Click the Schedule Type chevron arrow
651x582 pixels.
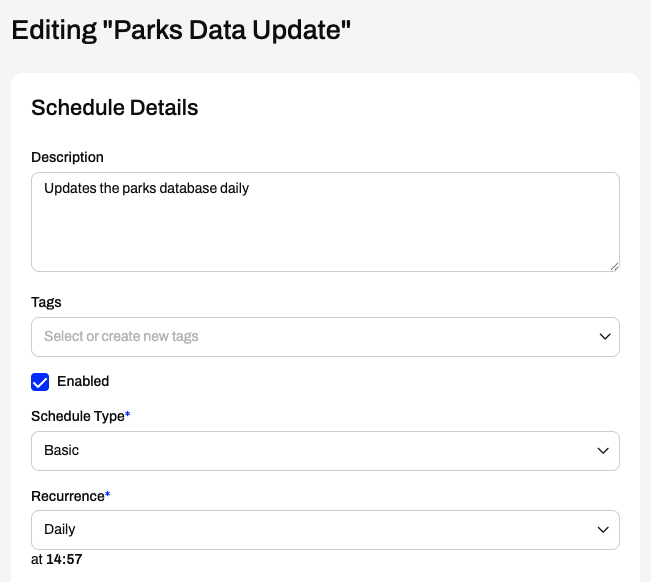pos(603,451)
